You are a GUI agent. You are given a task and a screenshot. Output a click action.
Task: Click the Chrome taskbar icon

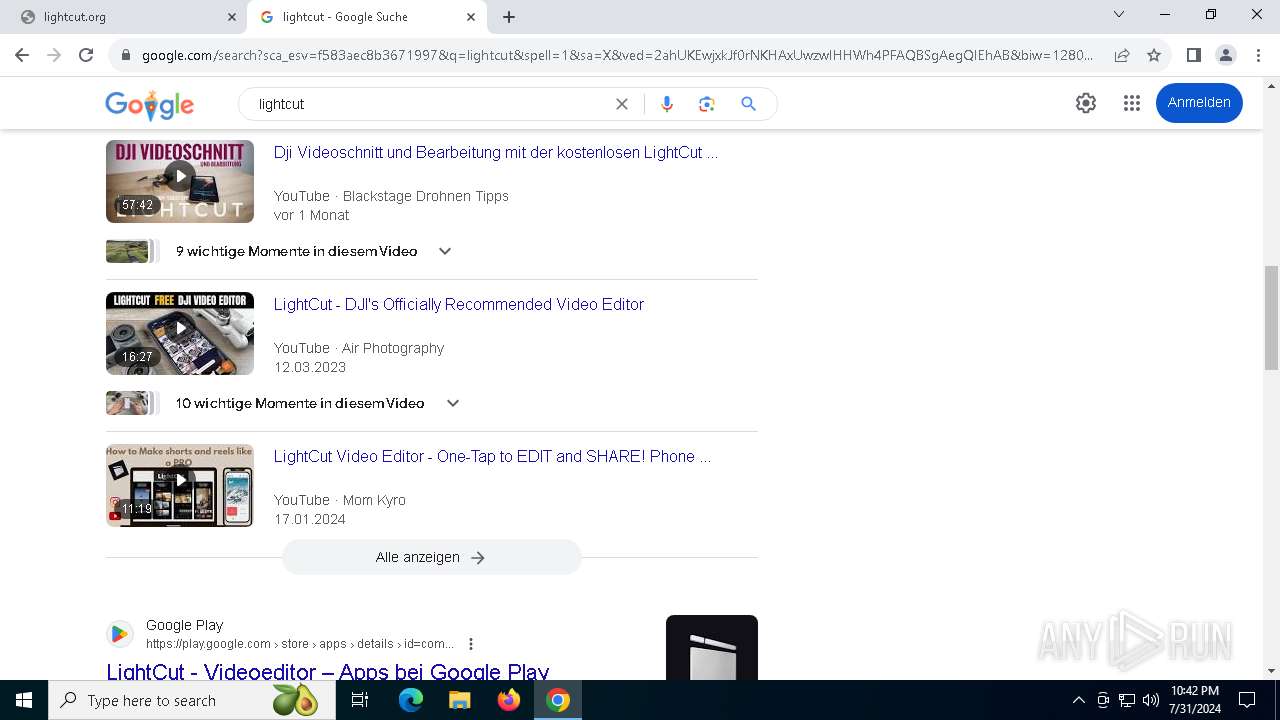558,700
